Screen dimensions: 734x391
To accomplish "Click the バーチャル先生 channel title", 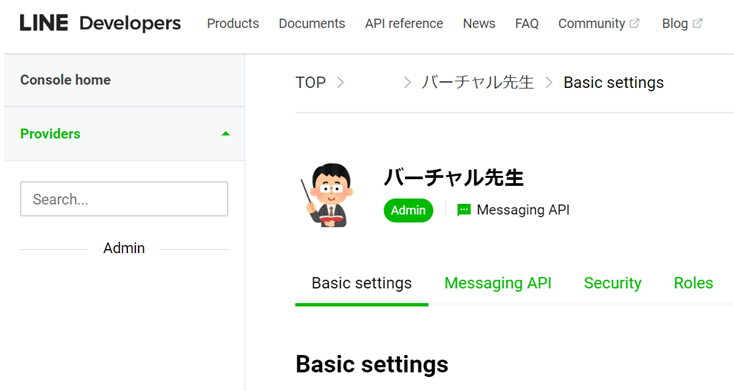I will point(454,178).
